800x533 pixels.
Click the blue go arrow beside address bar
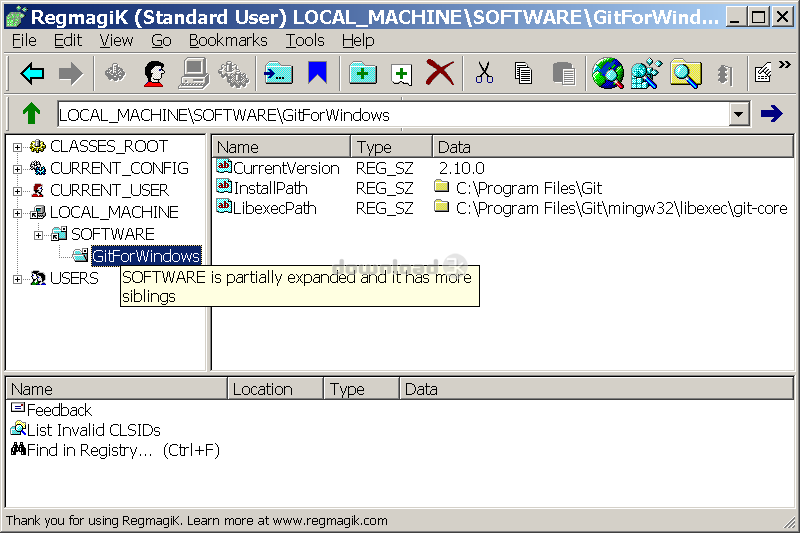click(771, 113)
